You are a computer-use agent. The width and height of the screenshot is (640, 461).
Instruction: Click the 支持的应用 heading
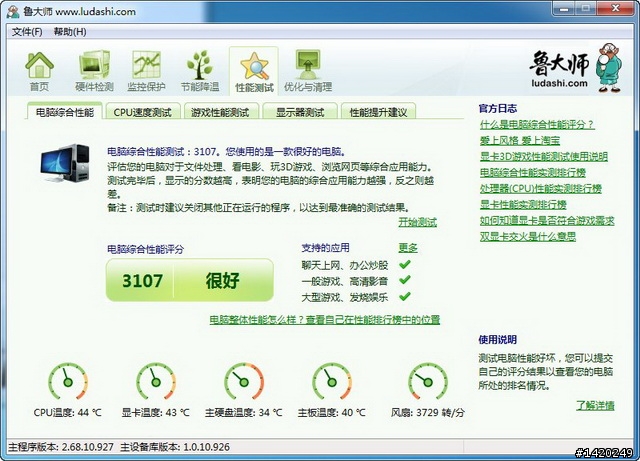[x=325, y=248]
